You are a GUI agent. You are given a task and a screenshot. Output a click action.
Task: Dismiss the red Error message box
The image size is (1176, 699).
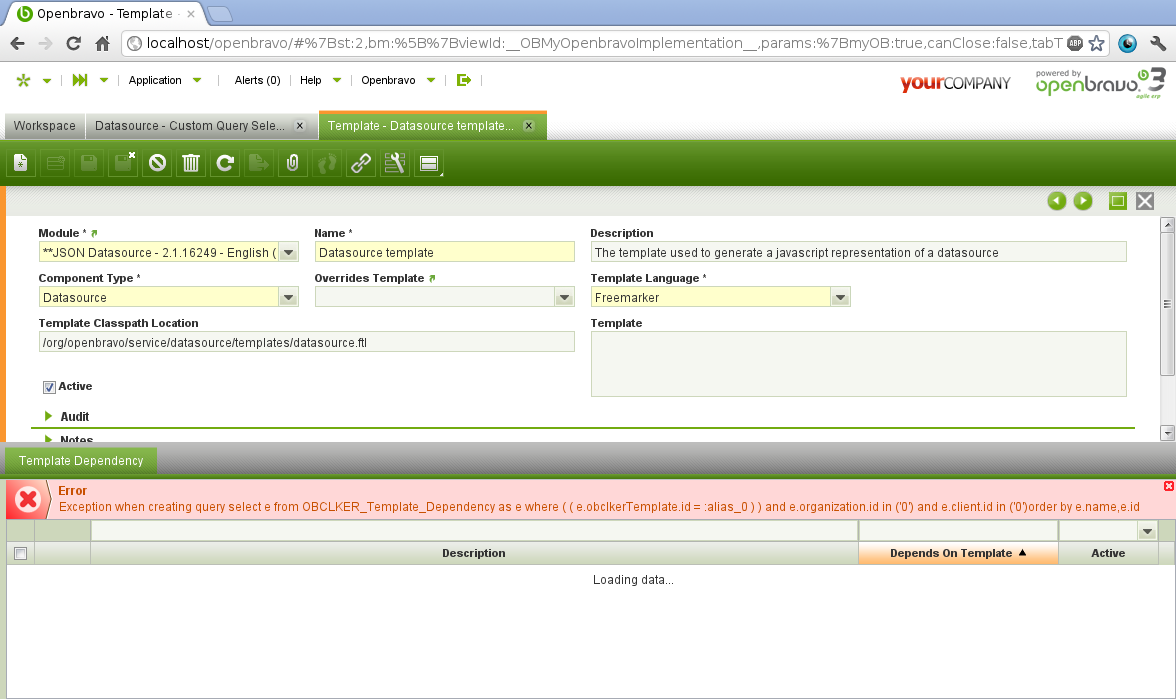point(1169,486)
